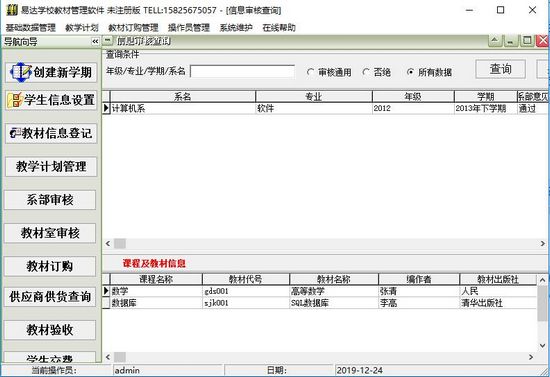Select the 数学 course cell
This screenshot has height=377, width=550.
156,291
